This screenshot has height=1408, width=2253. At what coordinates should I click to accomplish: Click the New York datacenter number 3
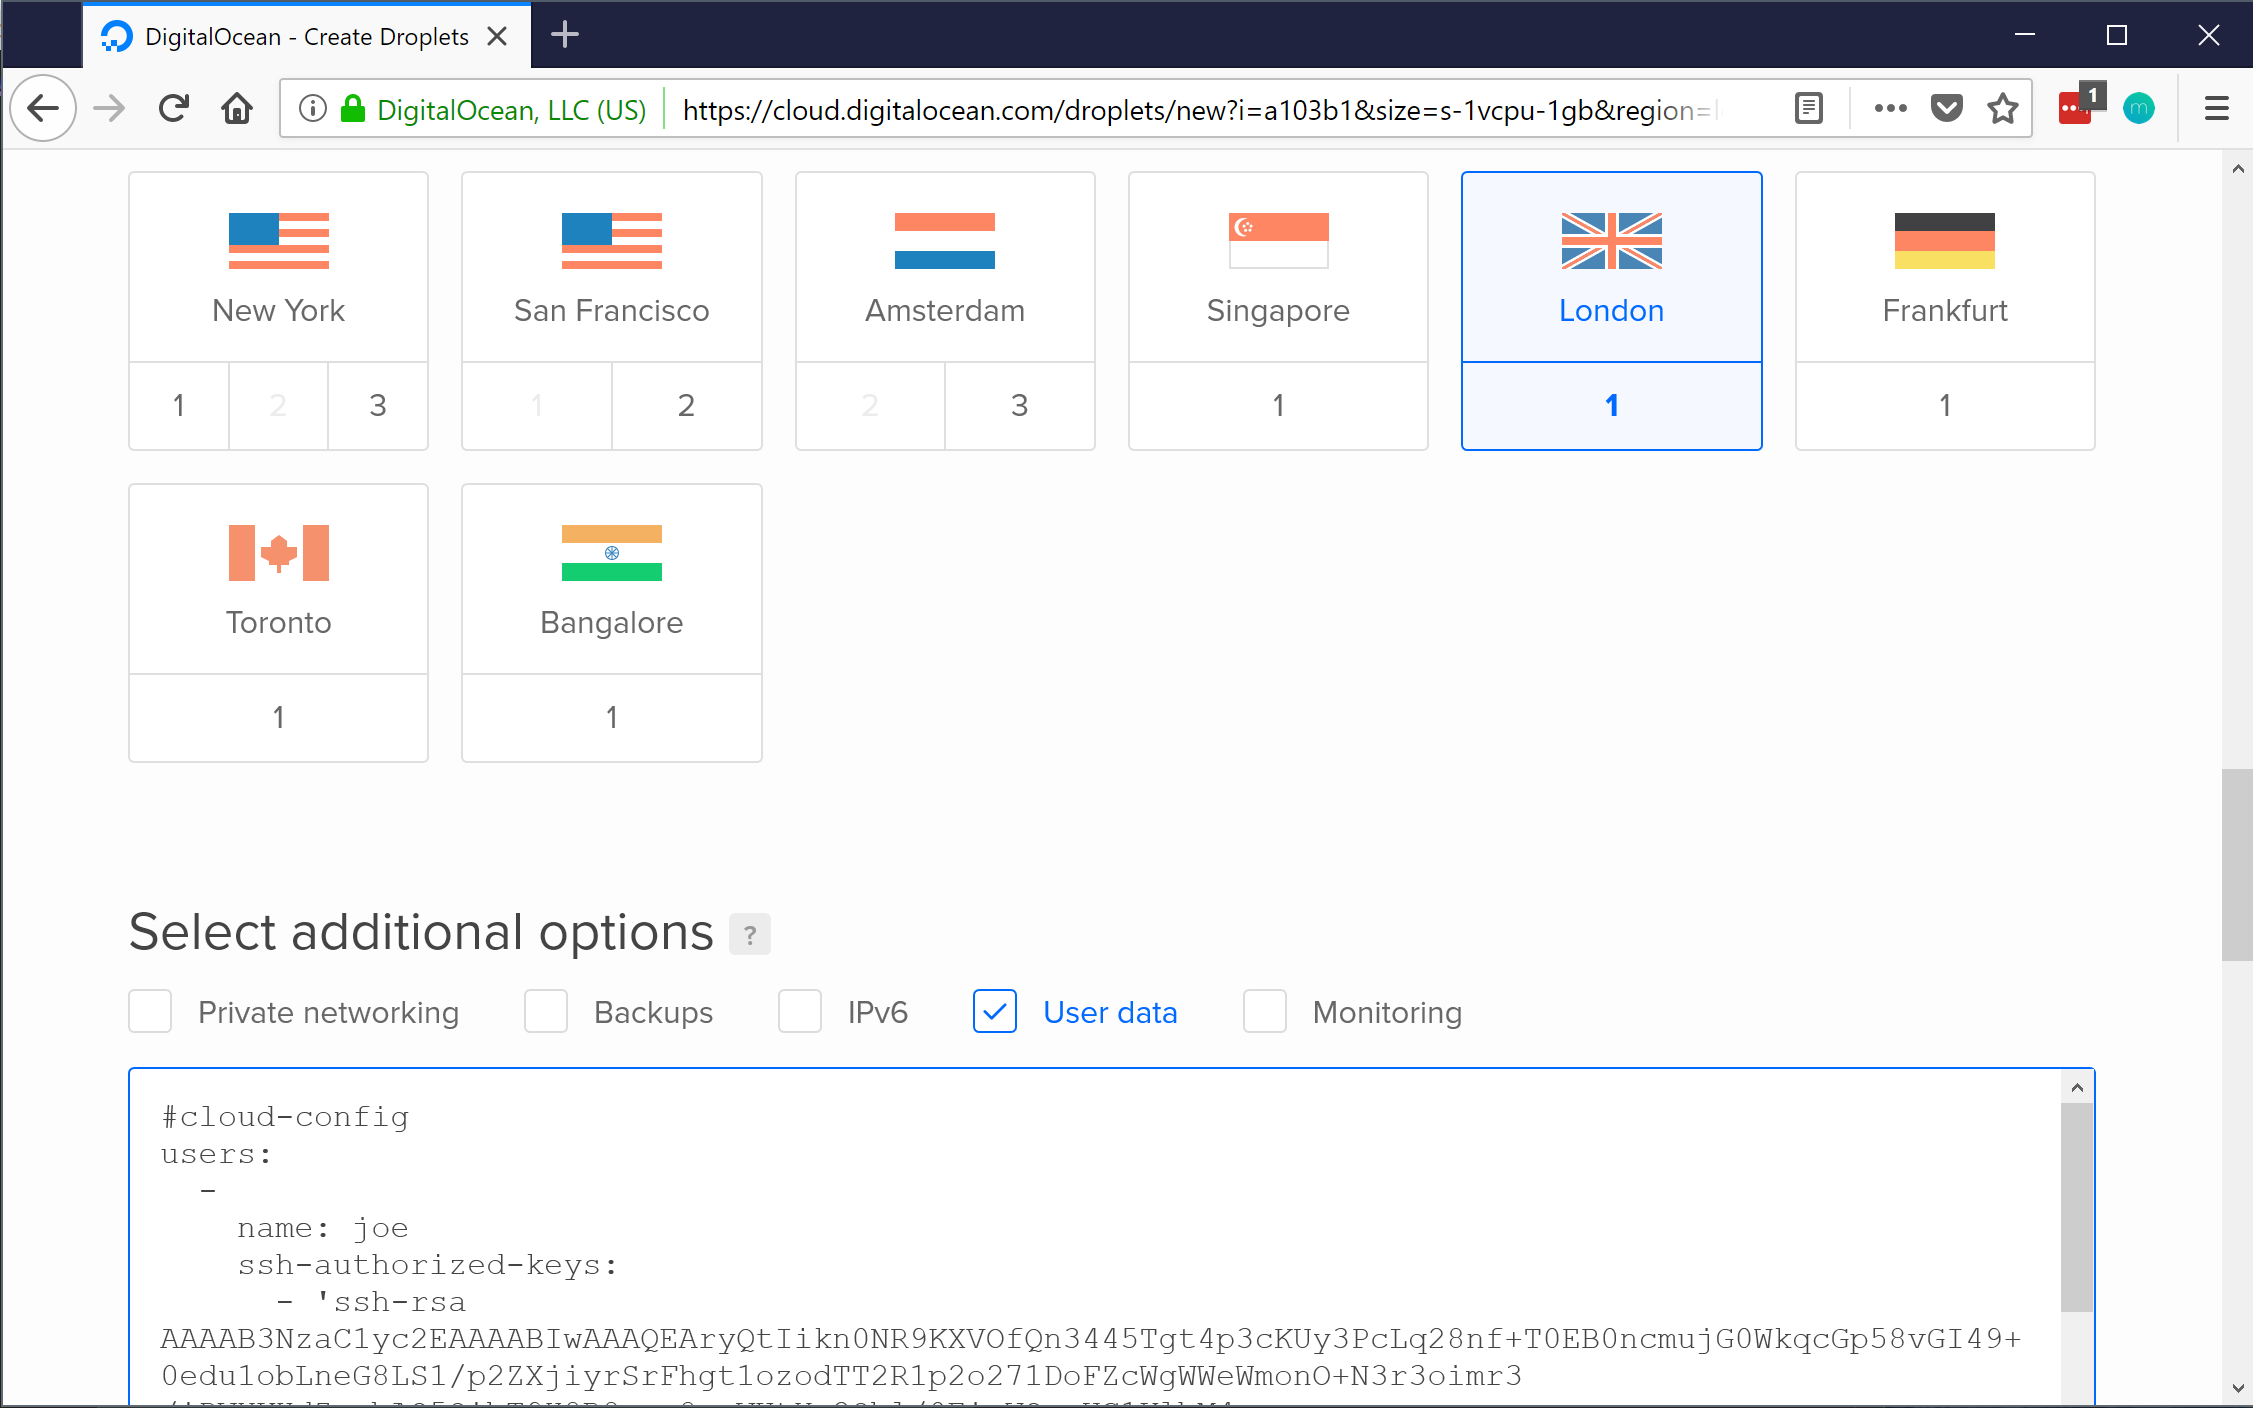tap(376, 406)
